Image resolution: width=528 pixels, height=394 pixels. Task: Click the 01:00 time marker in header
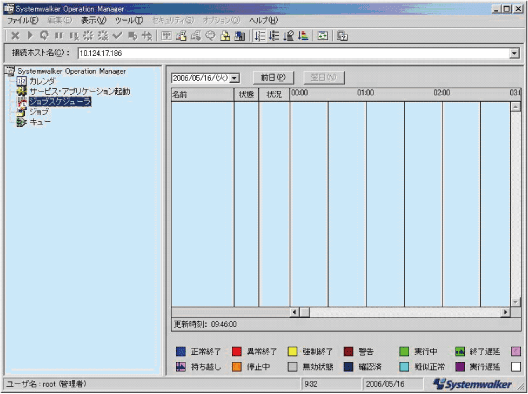click(x=366, y=93)
